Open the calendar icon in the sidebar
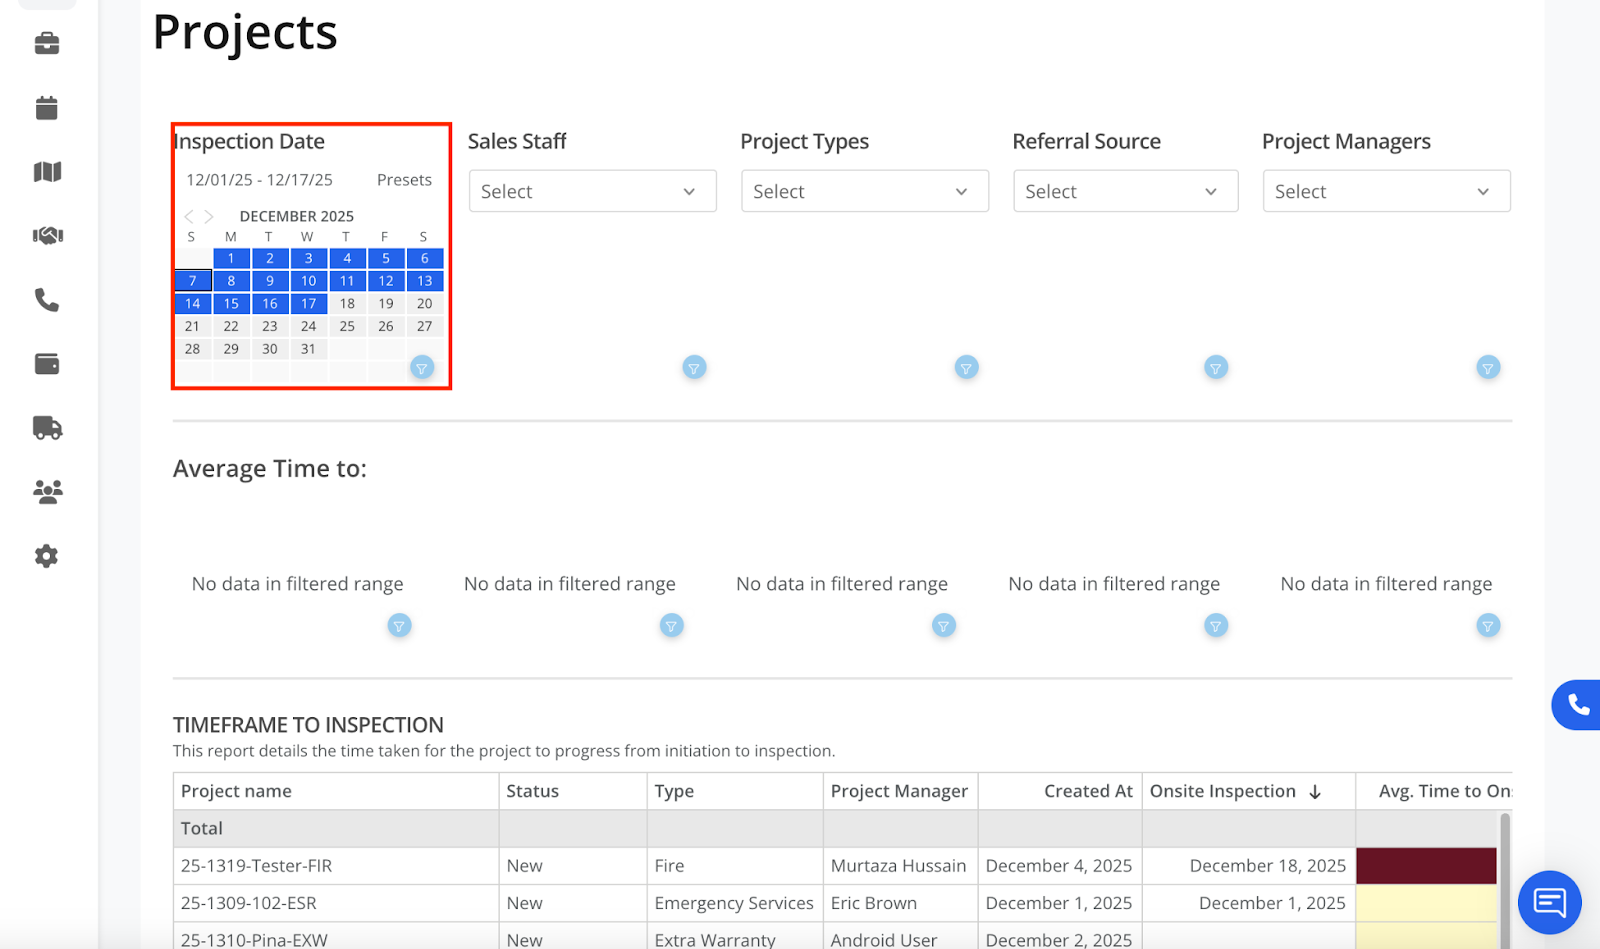1600x949 pixels. pos(47,108)
